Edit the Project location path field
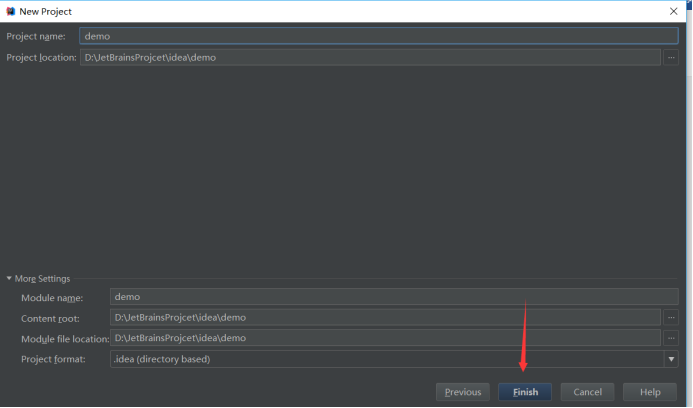This screenshot has width=693, height=408. [x=370, y=57]
